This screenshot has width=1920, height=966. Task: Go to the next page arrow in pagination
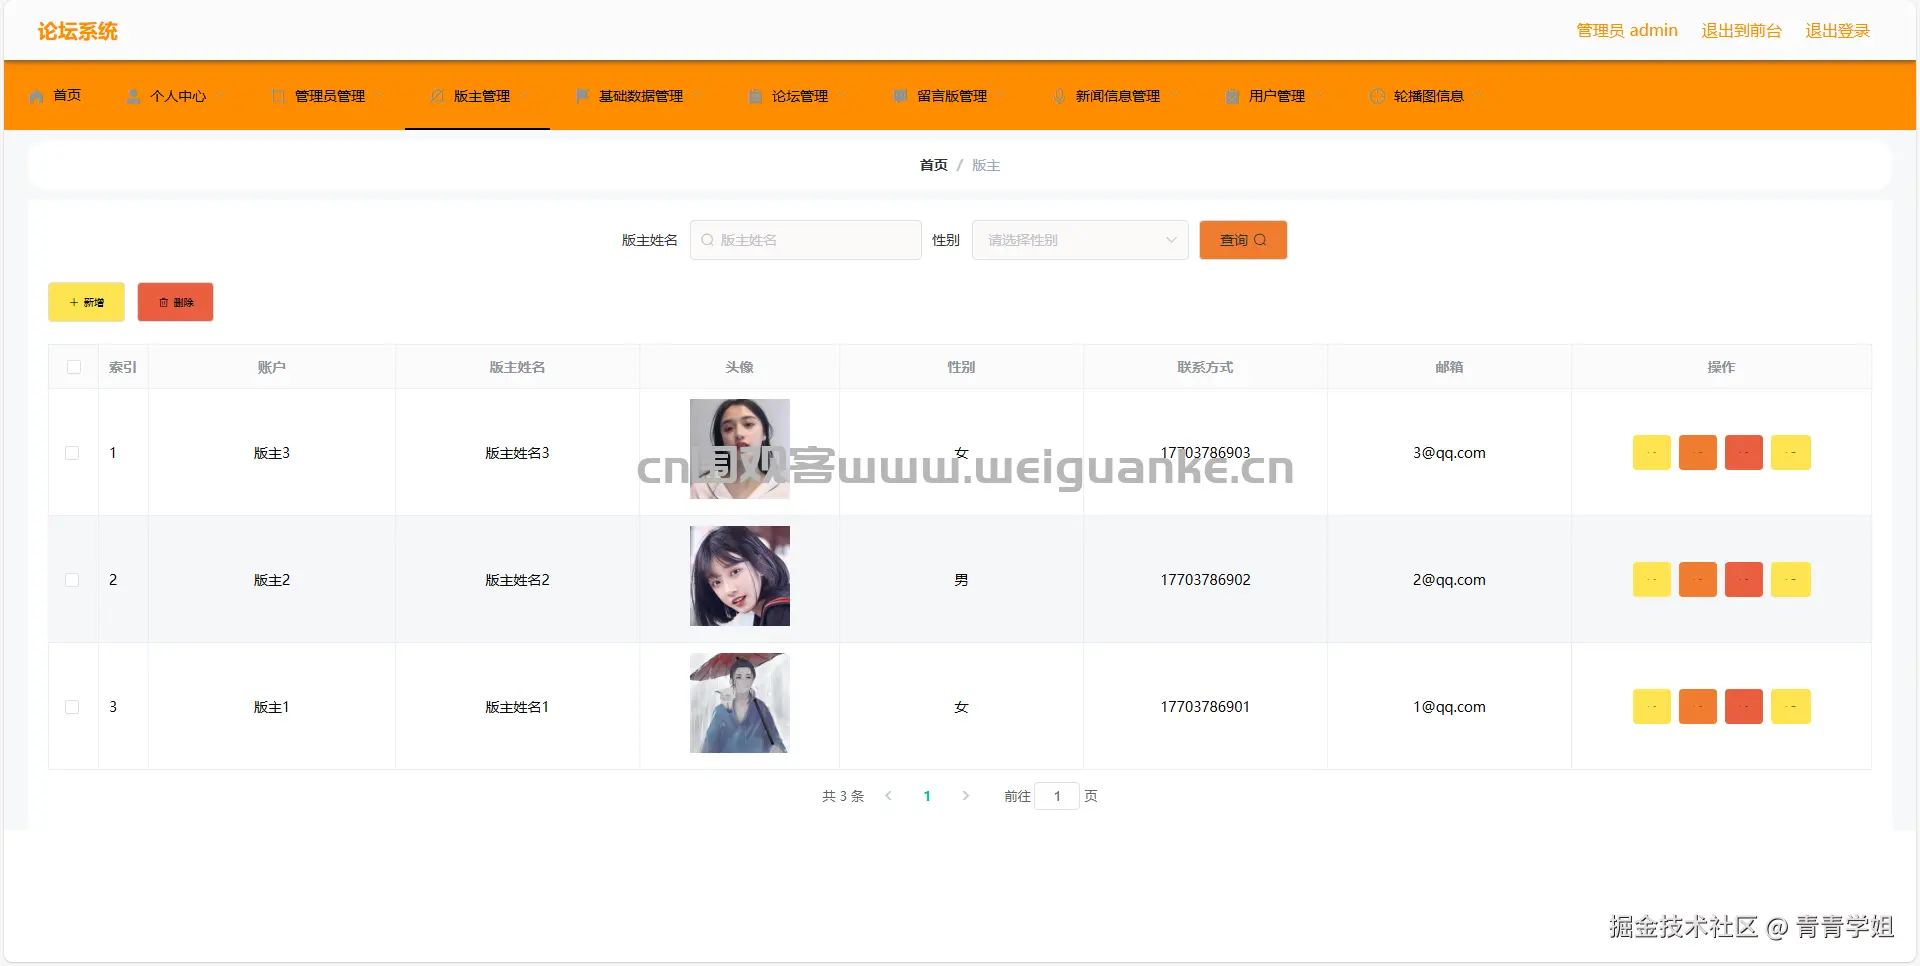coord(965,796)
